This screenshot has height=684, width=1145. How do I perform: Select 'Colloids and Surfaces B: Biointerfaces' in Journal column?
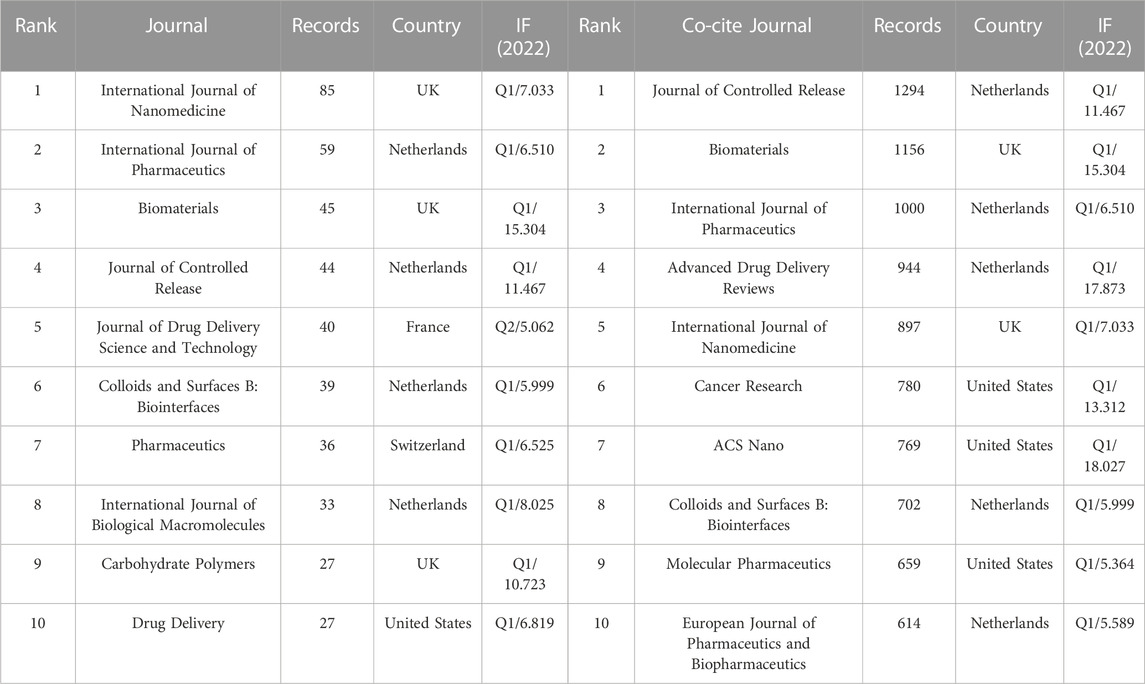(178, 396)
